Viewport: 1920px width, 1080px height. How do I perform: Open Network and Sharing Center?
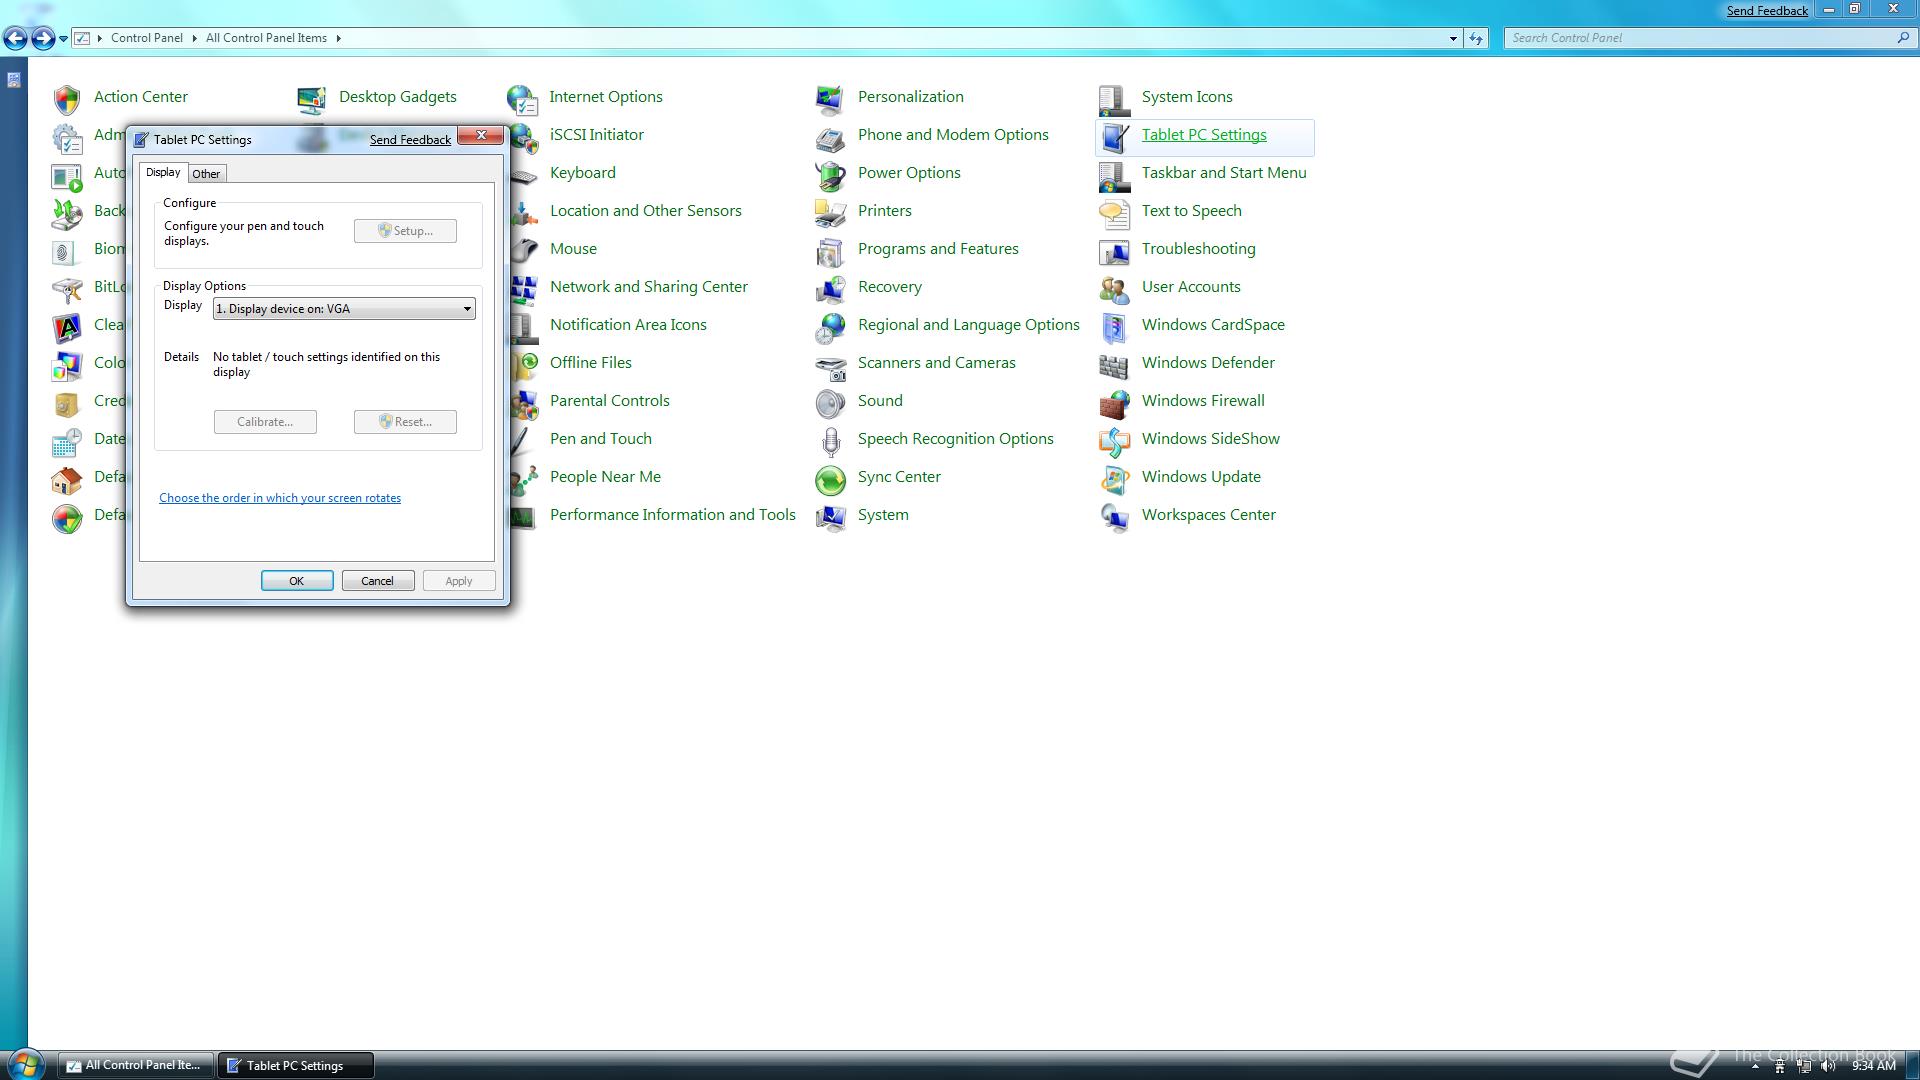648,287
